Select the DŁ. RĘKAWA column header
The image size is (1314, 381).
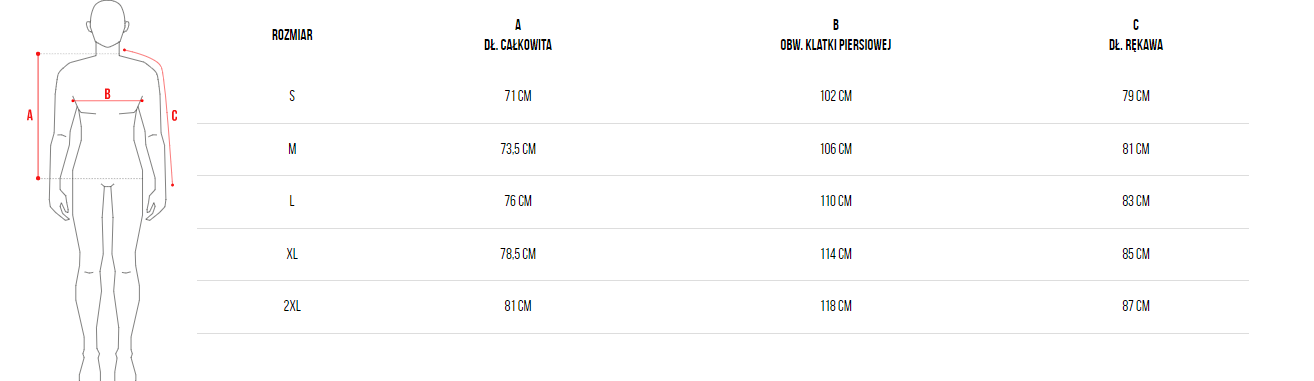[1136, 34]
